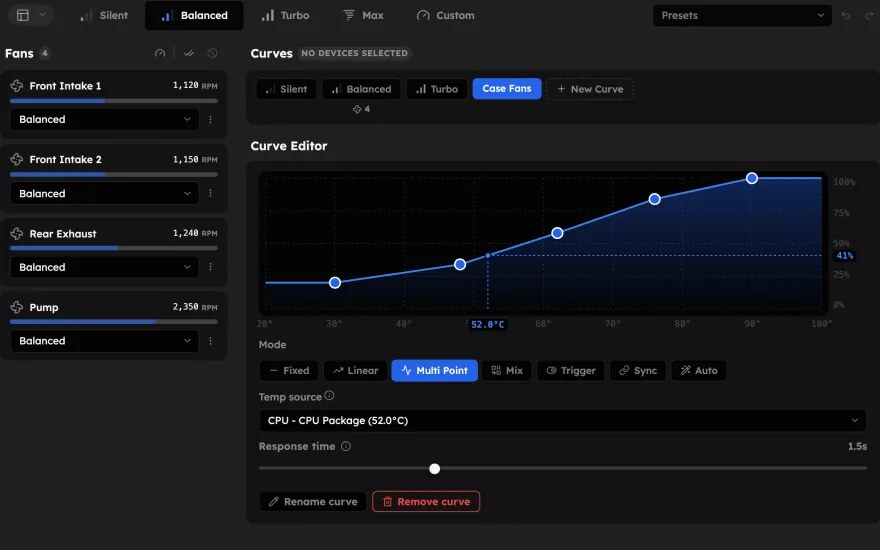Viewport: 880px width, 550px height.
Task: Click the Front Intake 1 speed bar
Action: 114,101
